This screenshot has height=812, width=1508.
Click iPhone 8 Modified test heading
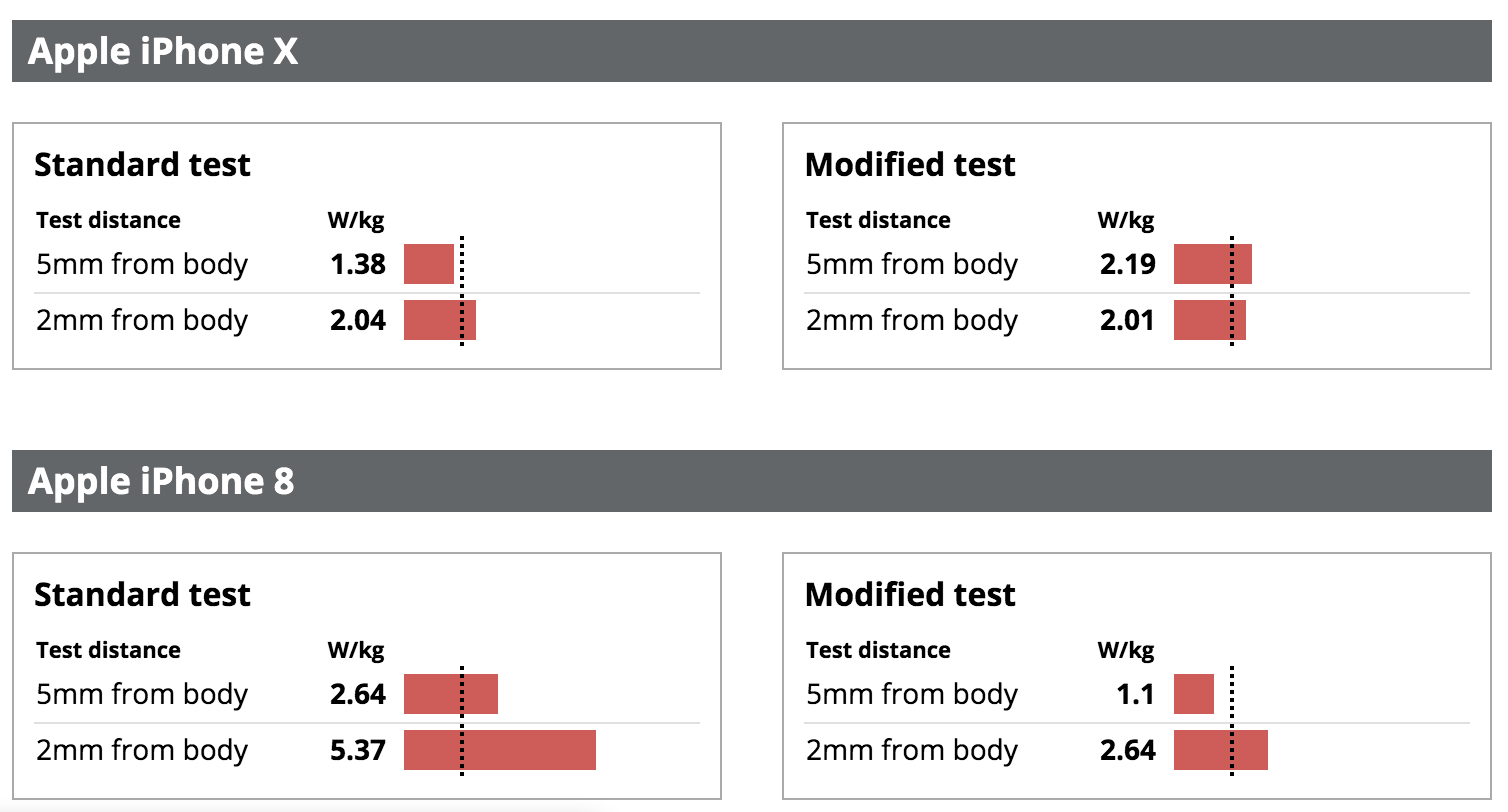pyautogui.click(x=910, y=594)
